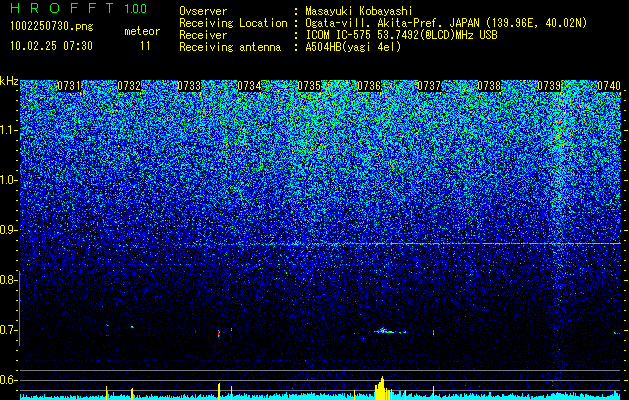Click the Receiving antenna label
Viewport: 629px width, 400px height.
pos(230,47)
